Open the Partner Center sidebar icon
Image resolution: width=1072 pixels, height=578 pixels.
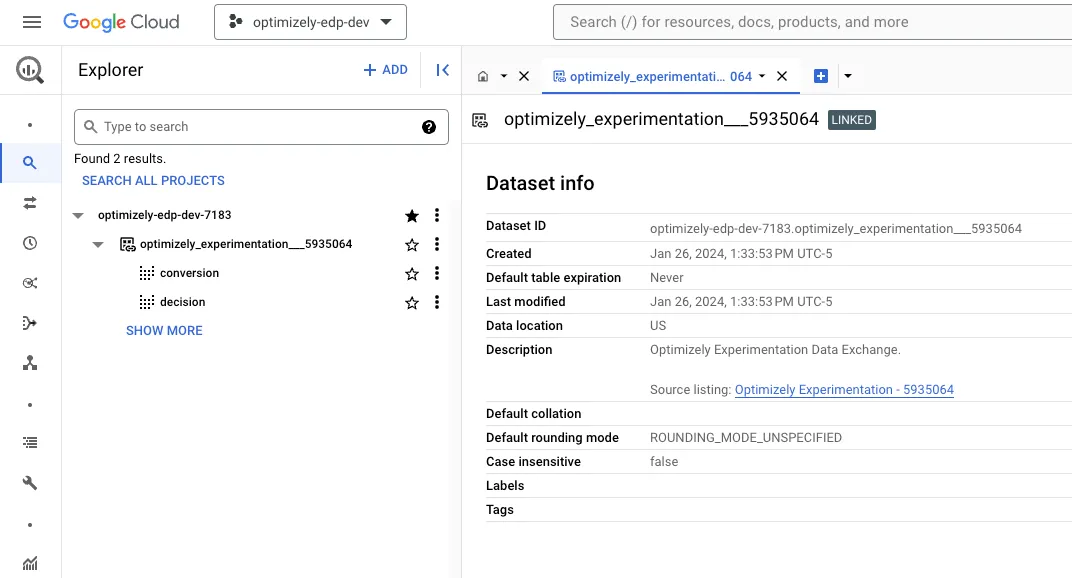click(29, 363)
